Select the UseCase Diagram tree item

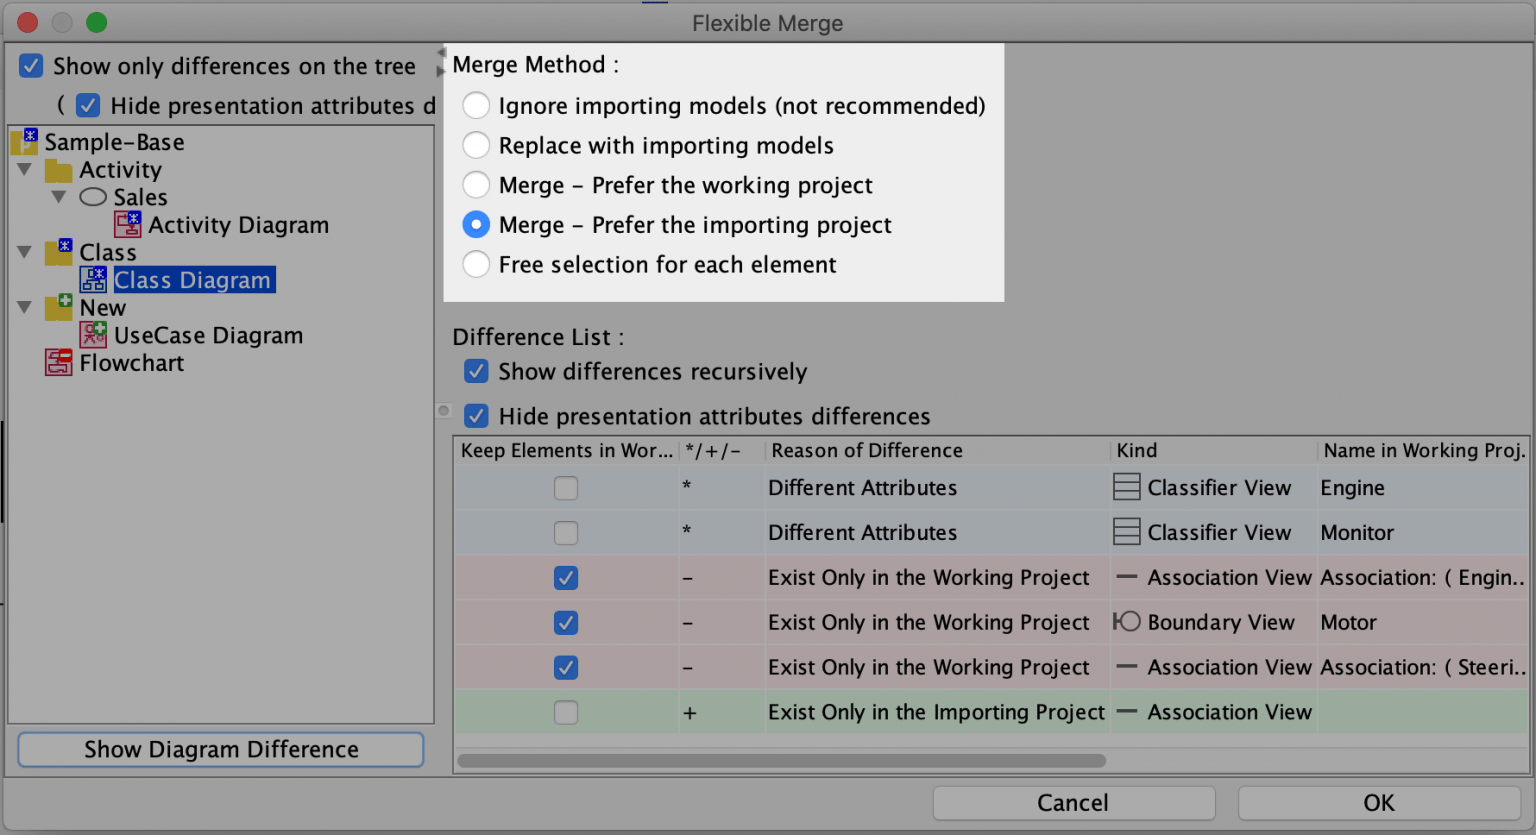click(208, 335)
